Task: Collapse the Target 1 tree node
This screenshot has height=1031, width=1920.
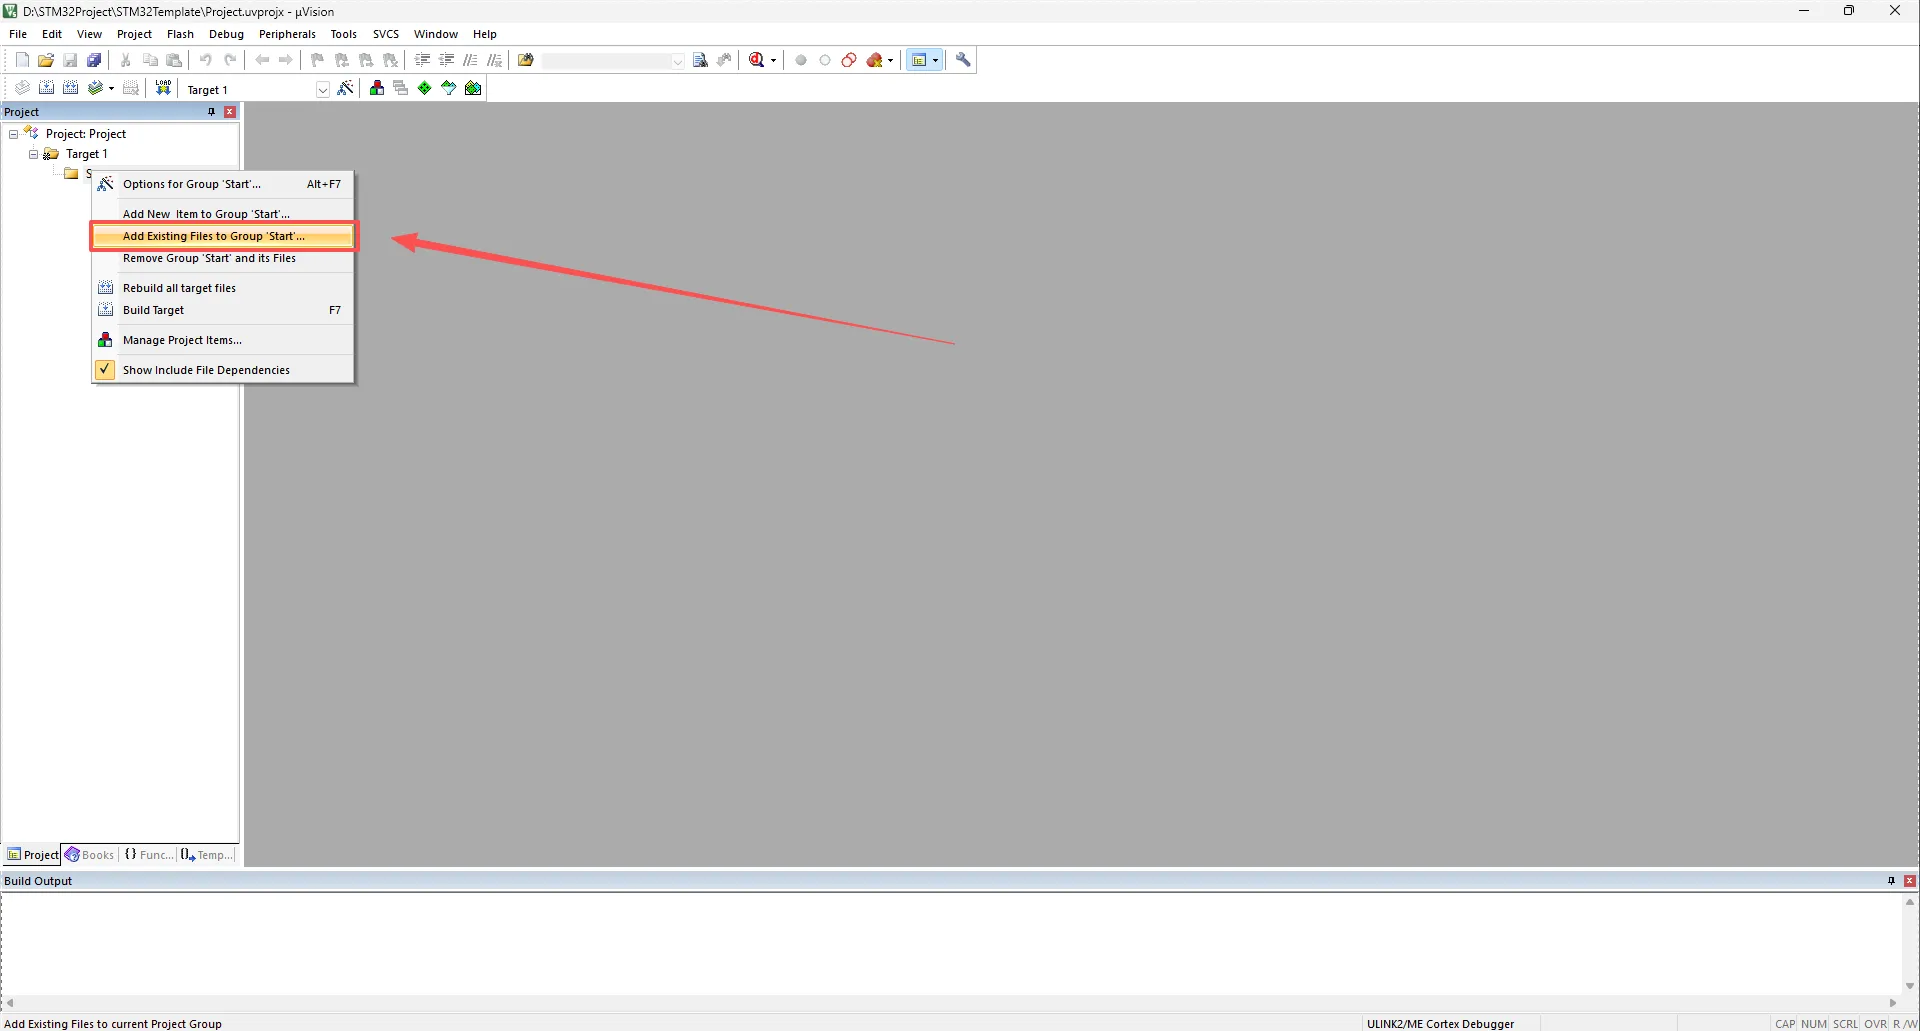Action: (33, 154)
